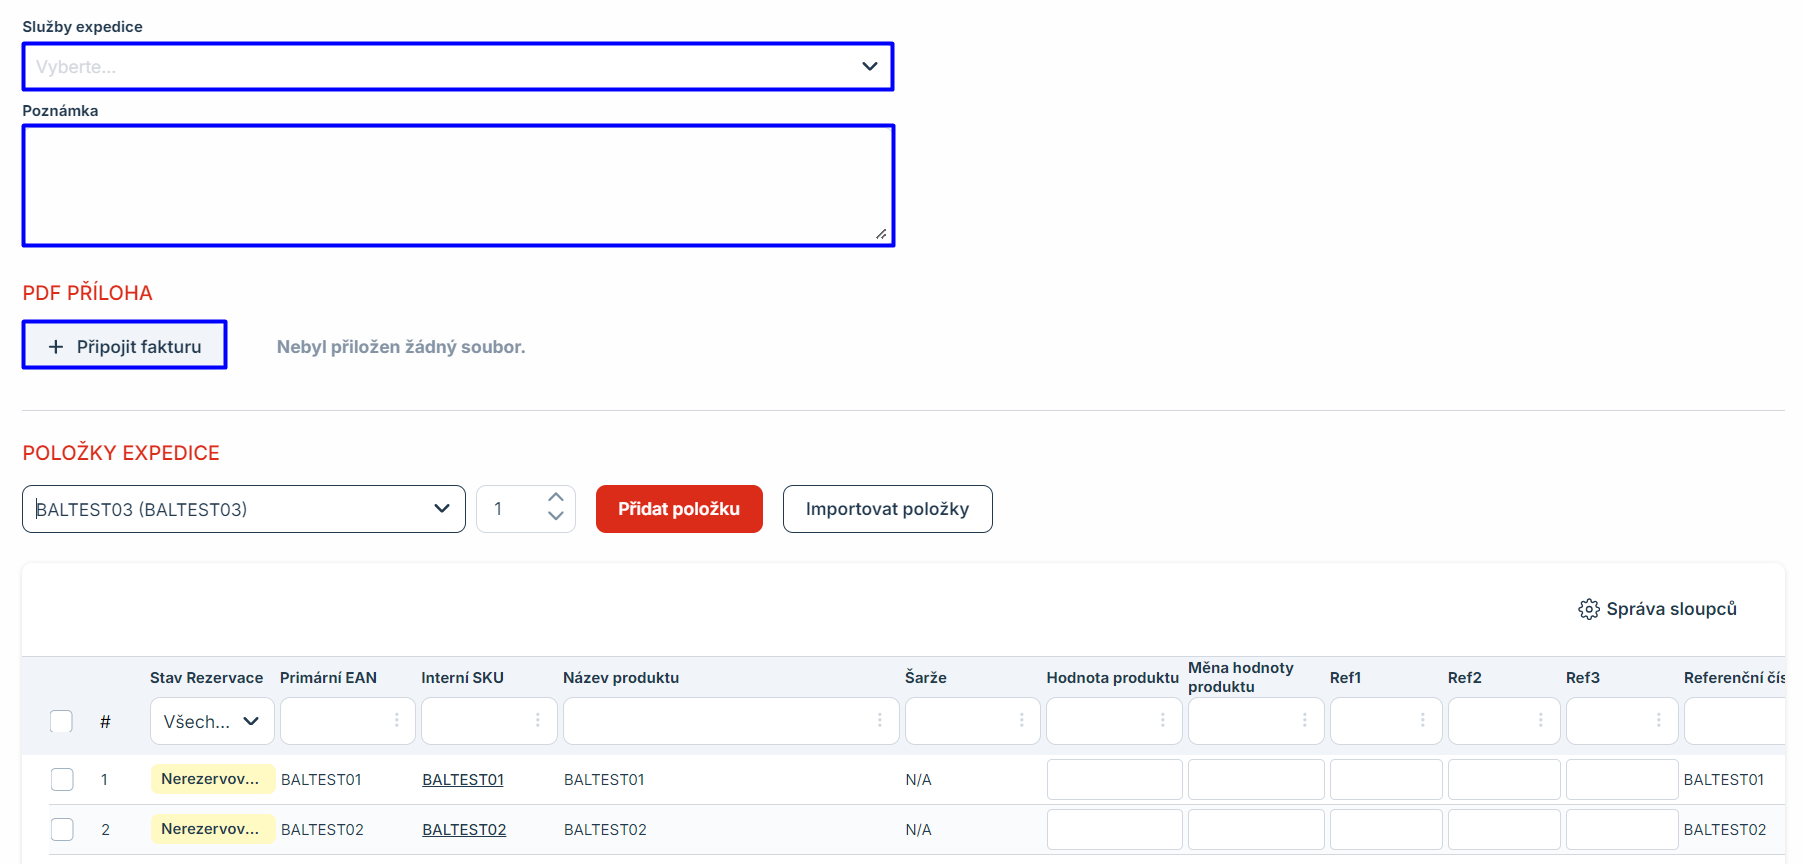Open filter options icon for Primární EAN
The image size is (1803, 864).
pos(397,720)
